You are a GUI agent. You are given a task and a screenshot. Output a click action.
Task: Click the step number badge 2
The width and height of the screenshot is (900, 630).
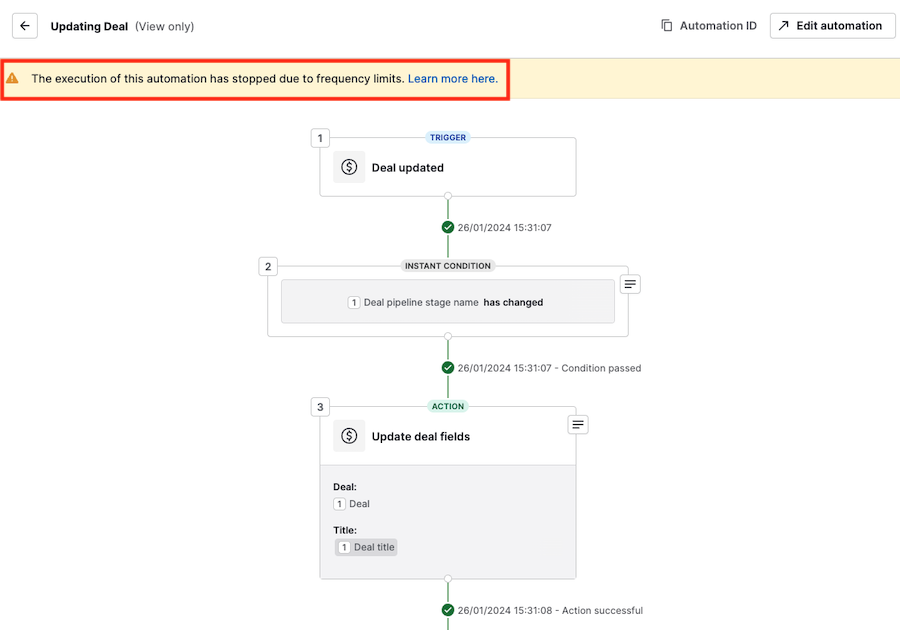pyautogui.click(x=267, y=266)
